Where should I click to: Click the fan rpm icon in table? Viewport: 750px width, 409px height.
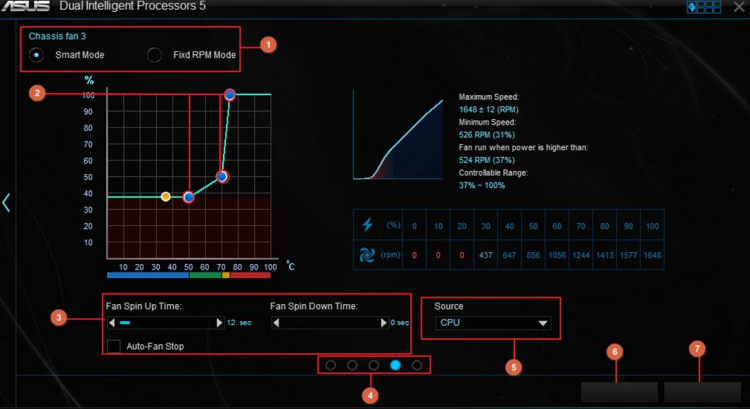point(367,255)
